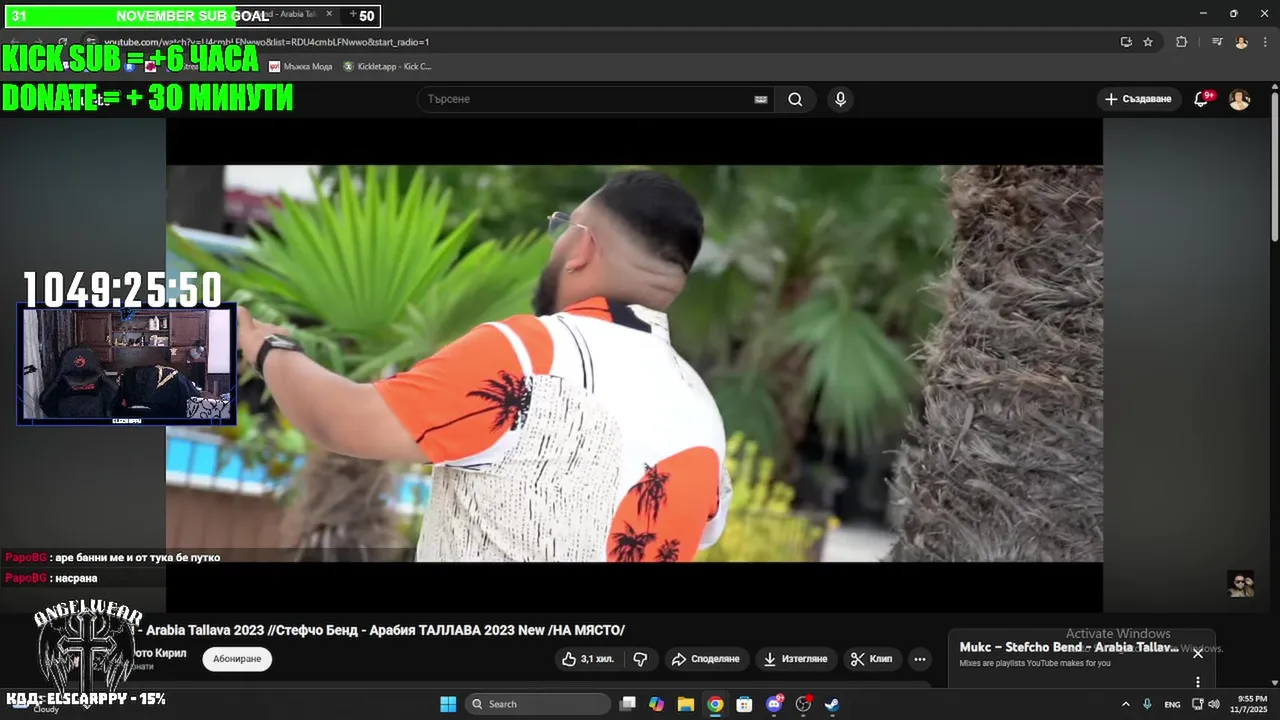Image resolution: width=1280 pixels, height=720 pixels.
Task: Subscribe with the Абониране button
Action: [237, 659]
